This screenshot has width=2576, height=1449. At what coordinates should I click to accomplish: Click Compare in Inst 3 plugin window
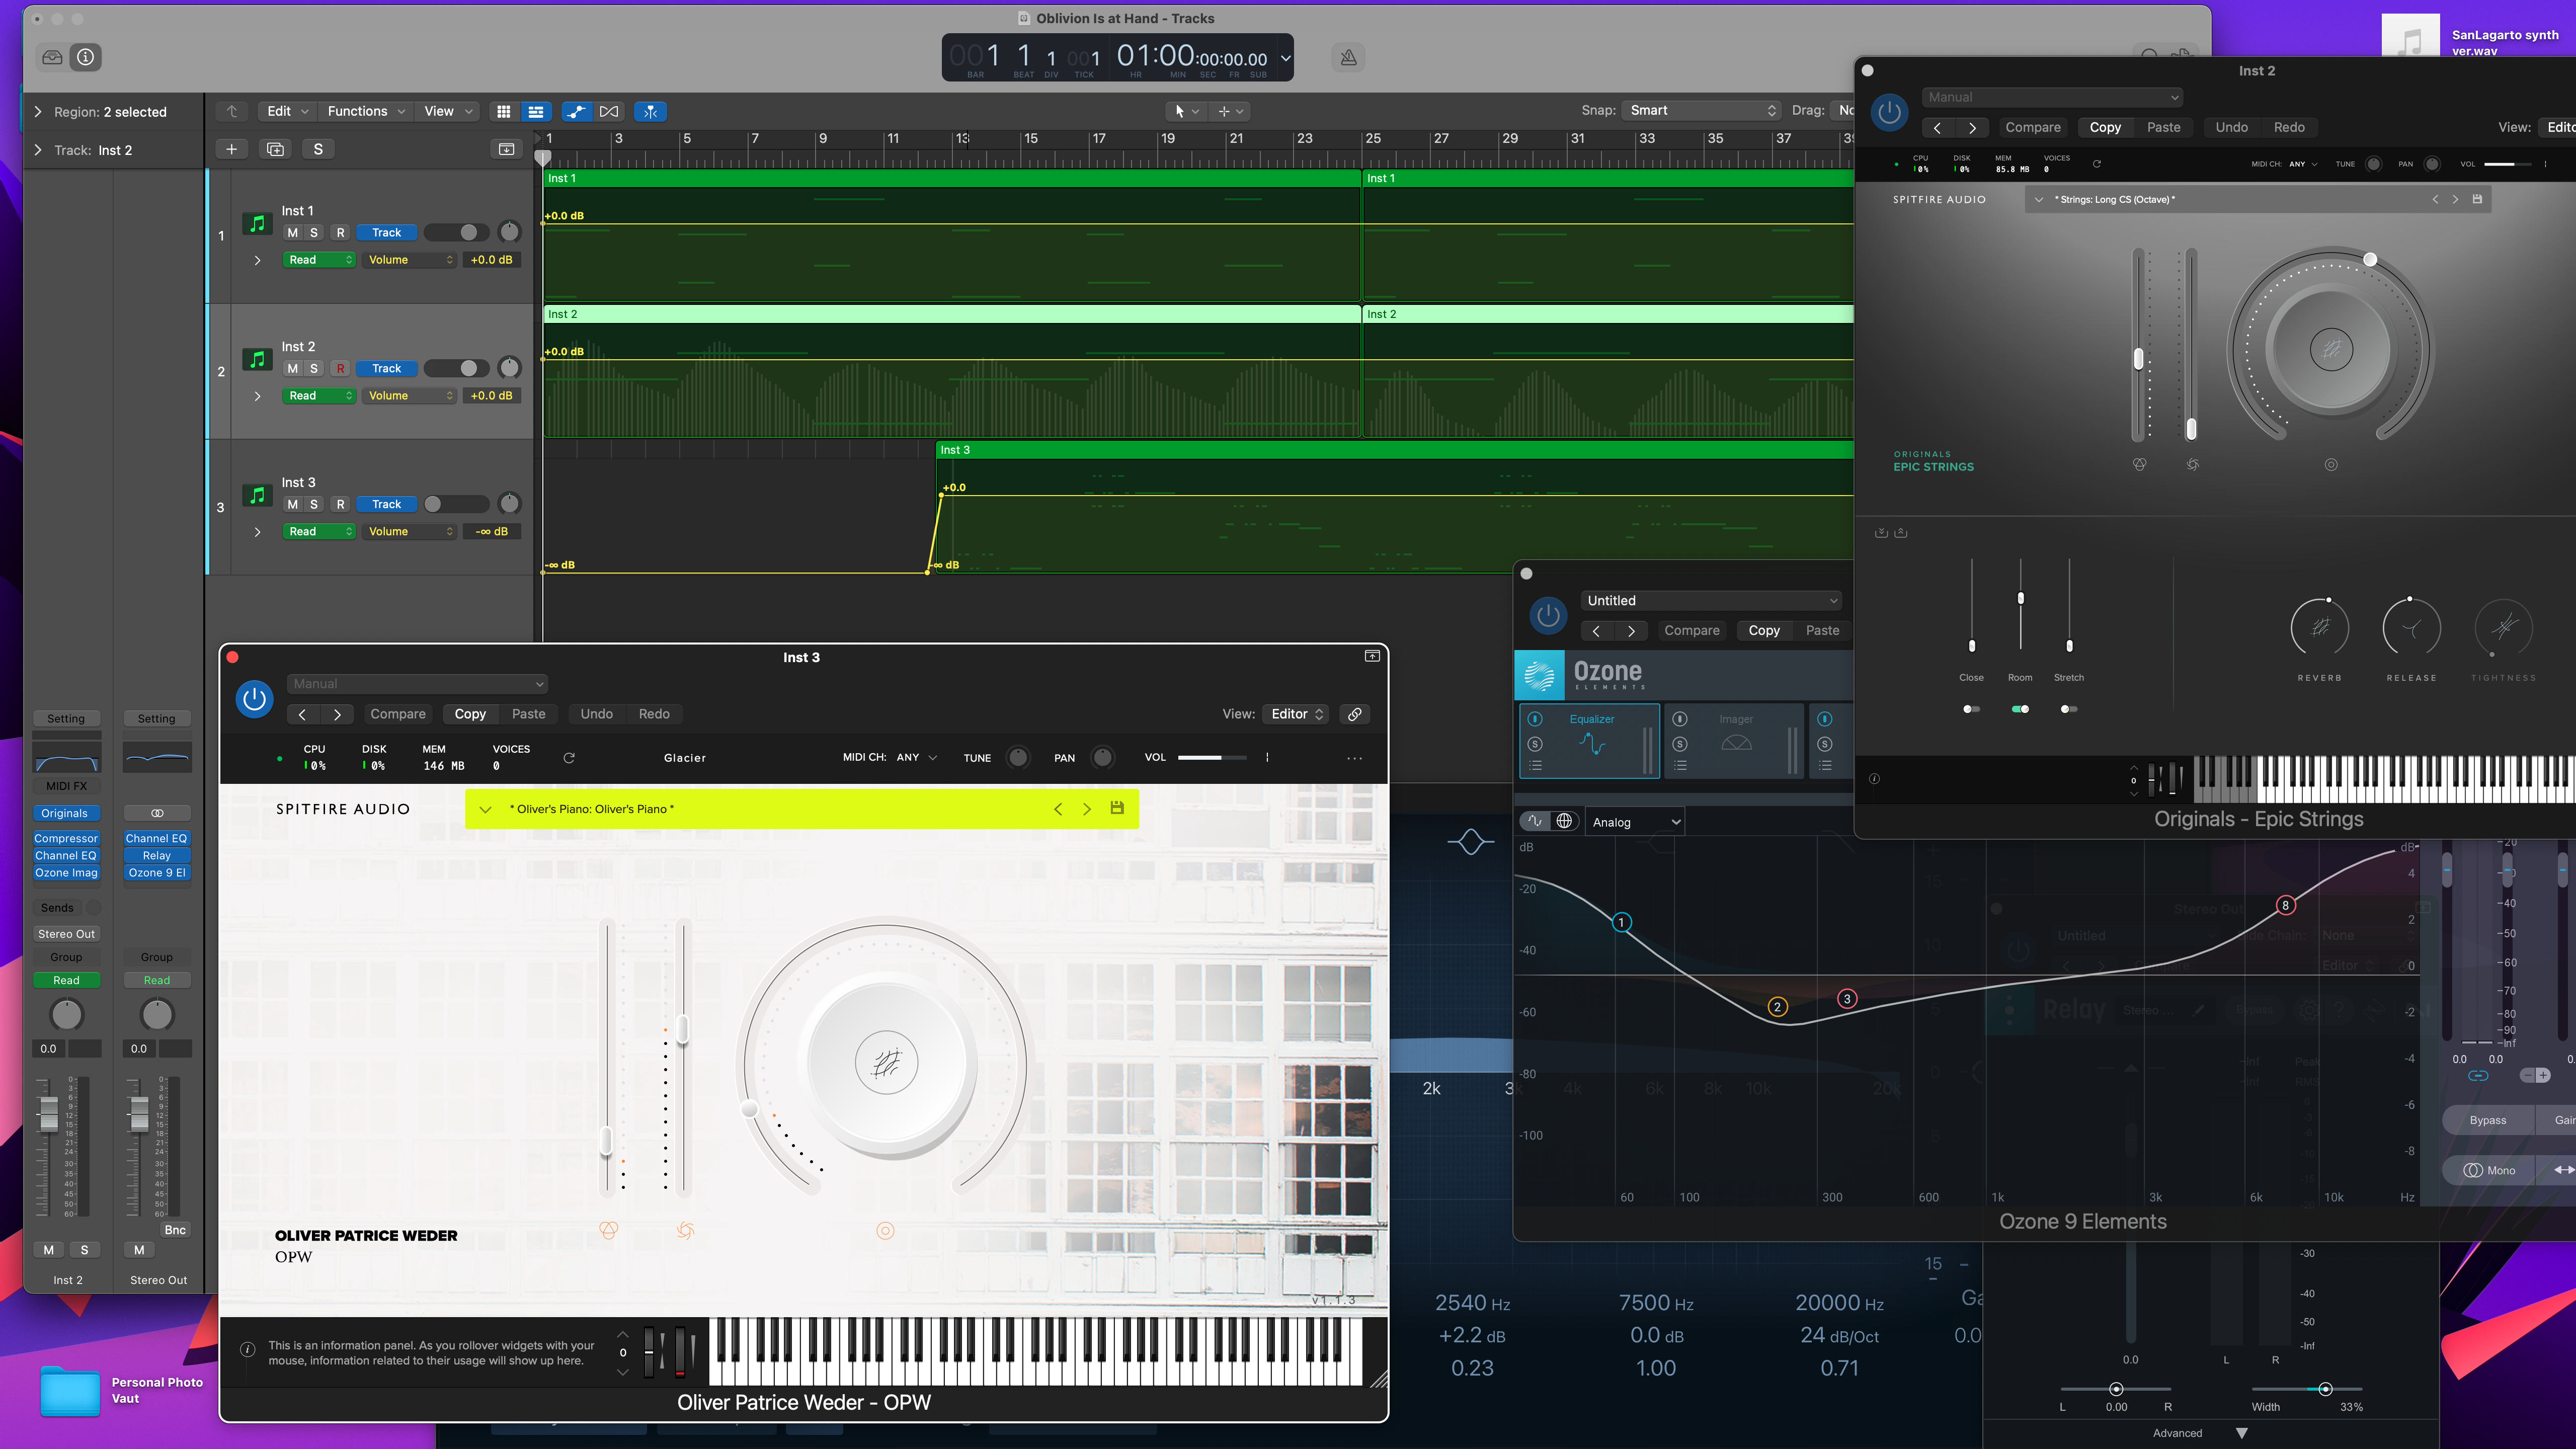coord(397,714)
